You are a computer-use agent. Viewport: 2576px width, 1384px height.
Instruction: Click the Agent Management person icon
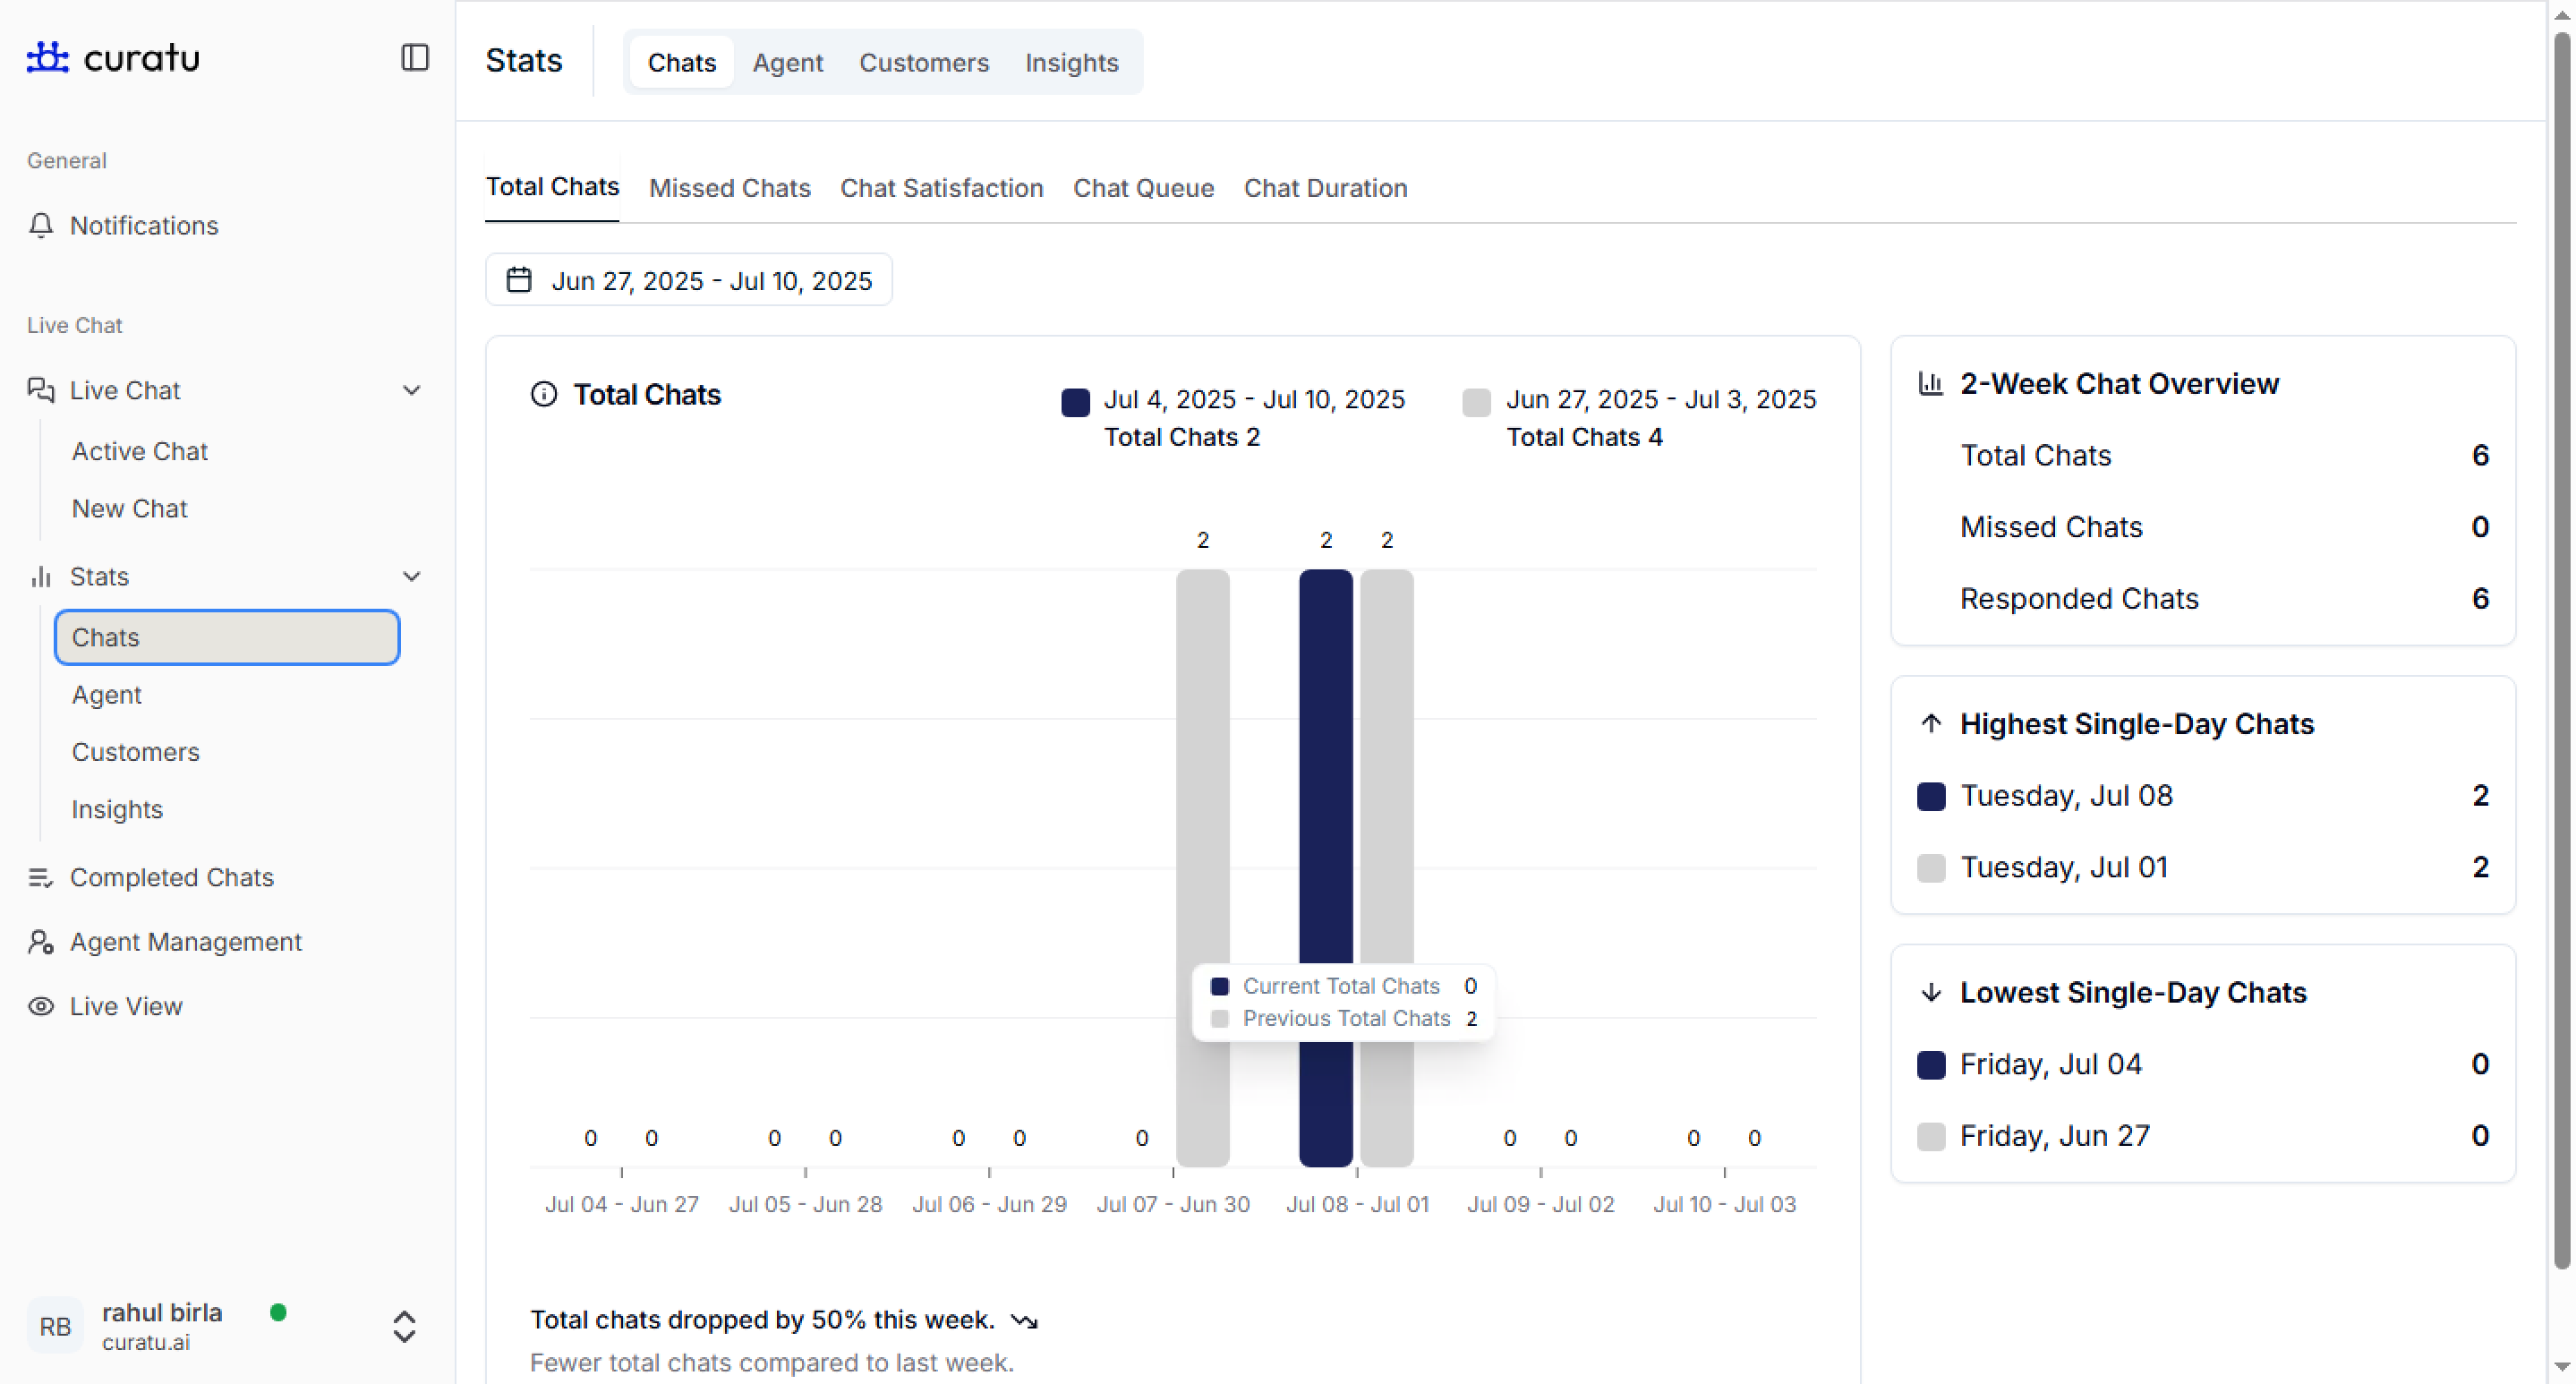pos(40,942)
